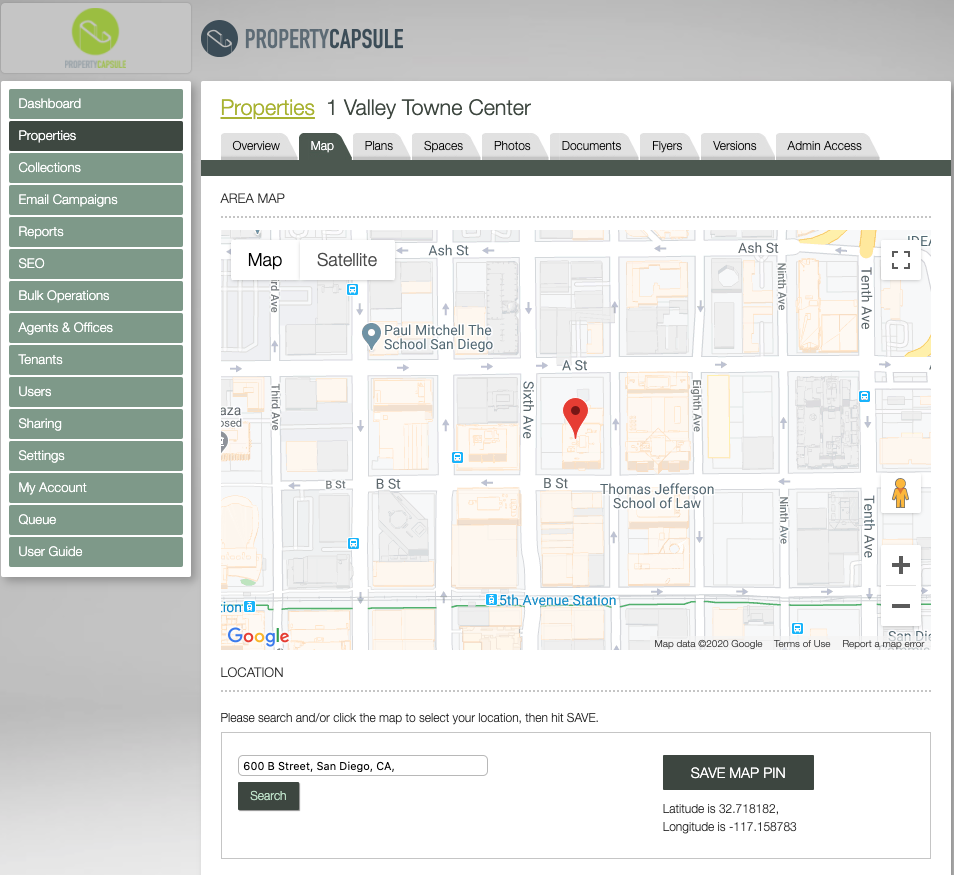Open the Plans tab

[x=378, y=146]
